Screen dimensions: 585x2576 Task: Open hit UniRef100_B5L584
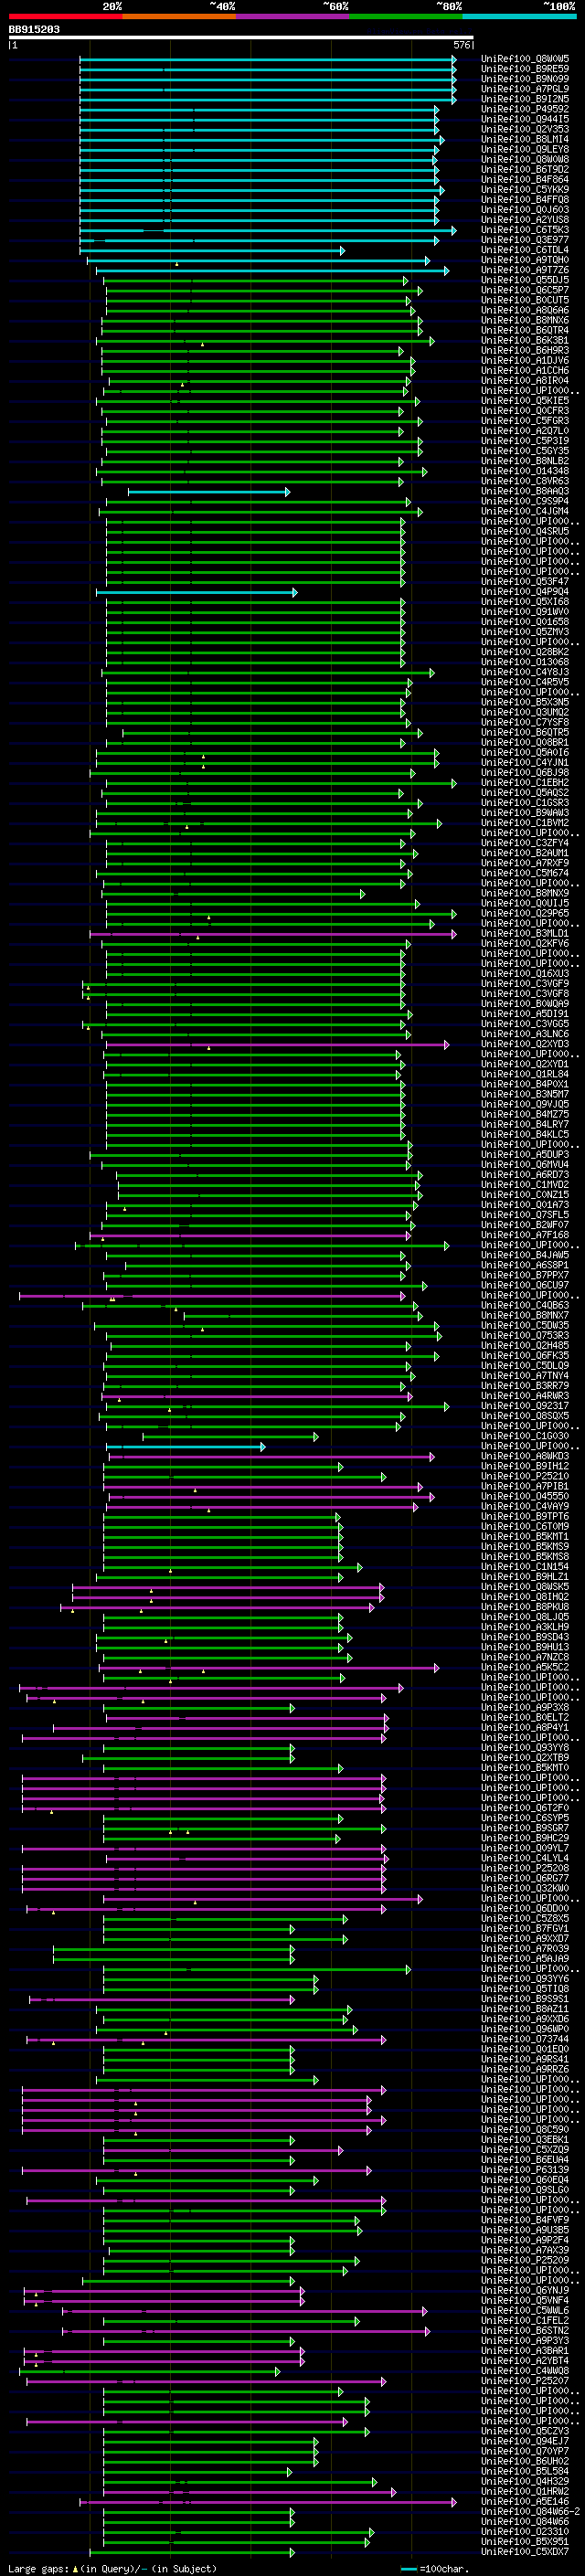tap(525, 2471)
